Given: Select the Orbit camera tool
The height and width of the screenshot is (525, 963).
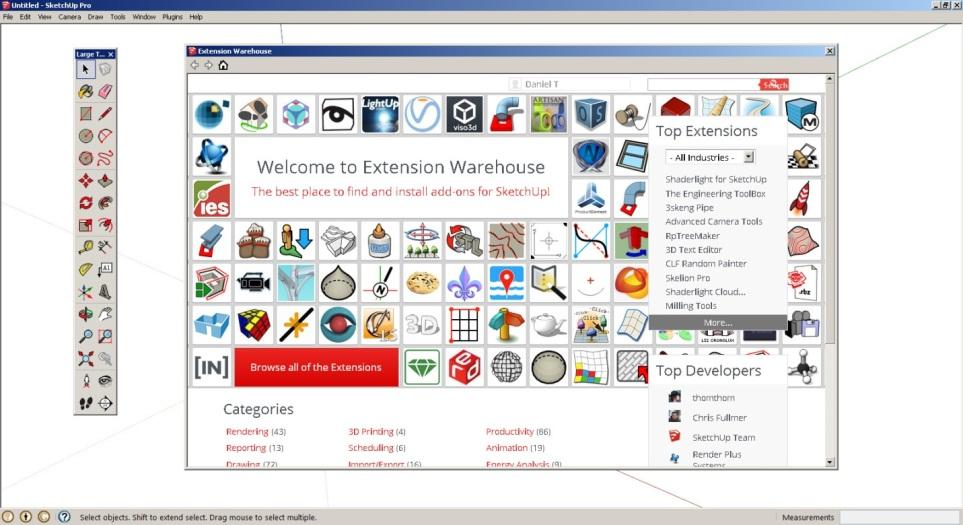Looking at the screenshot, I should (x=85, y=314).
